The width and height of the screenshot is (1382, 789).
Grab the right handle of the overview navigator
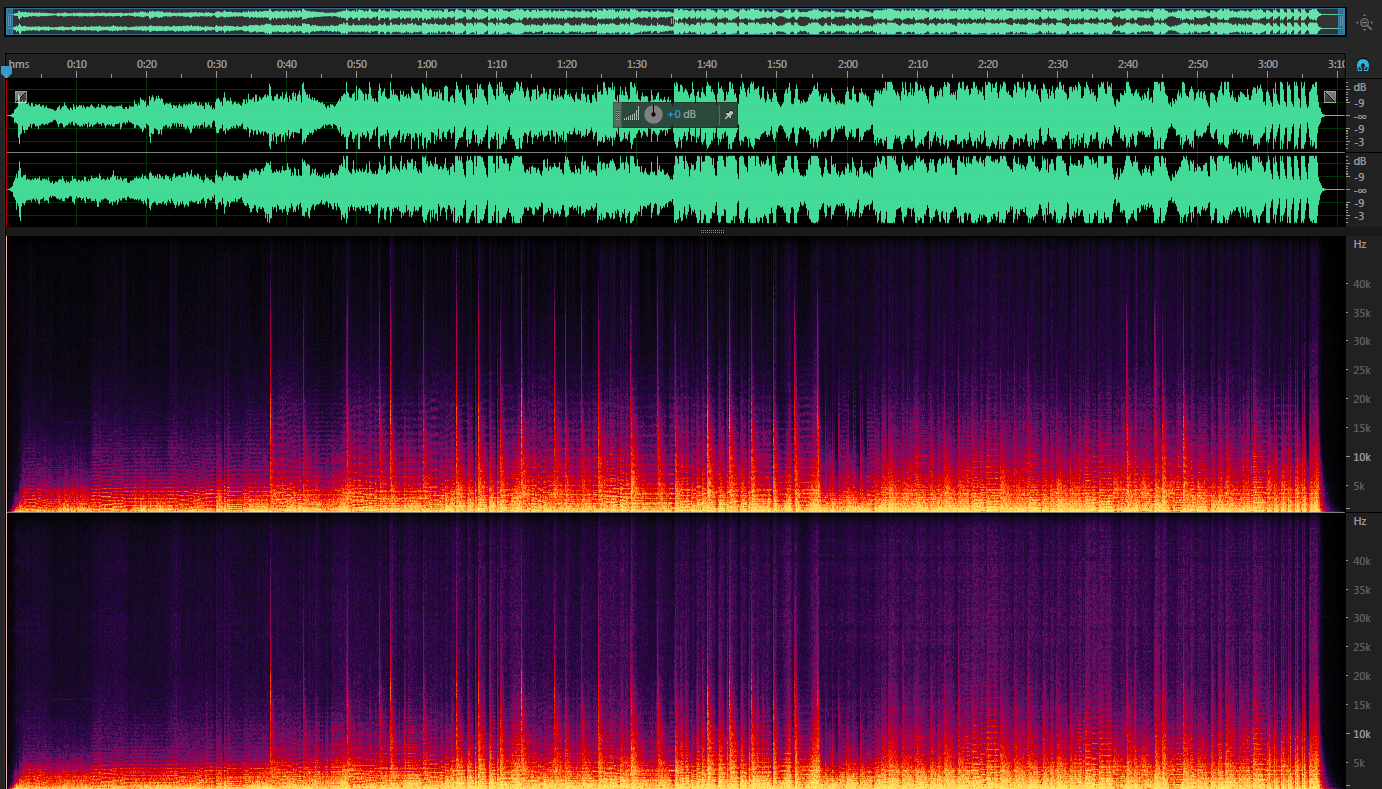pos(1340,21)
